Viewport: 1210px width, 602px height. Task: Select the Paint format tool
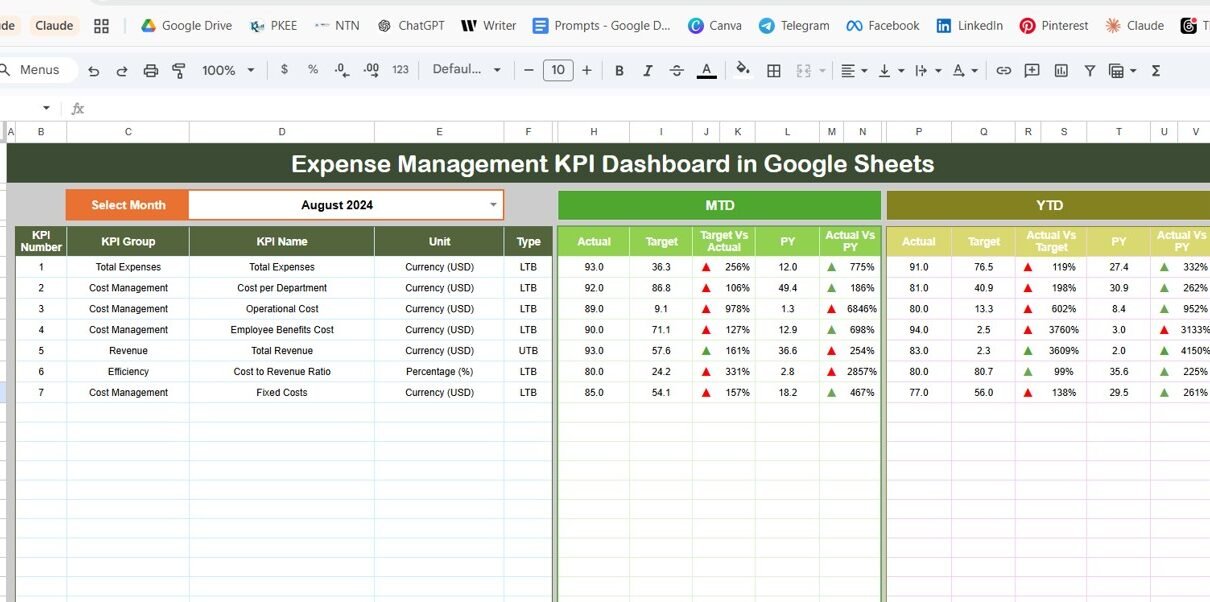click(179, 70)
